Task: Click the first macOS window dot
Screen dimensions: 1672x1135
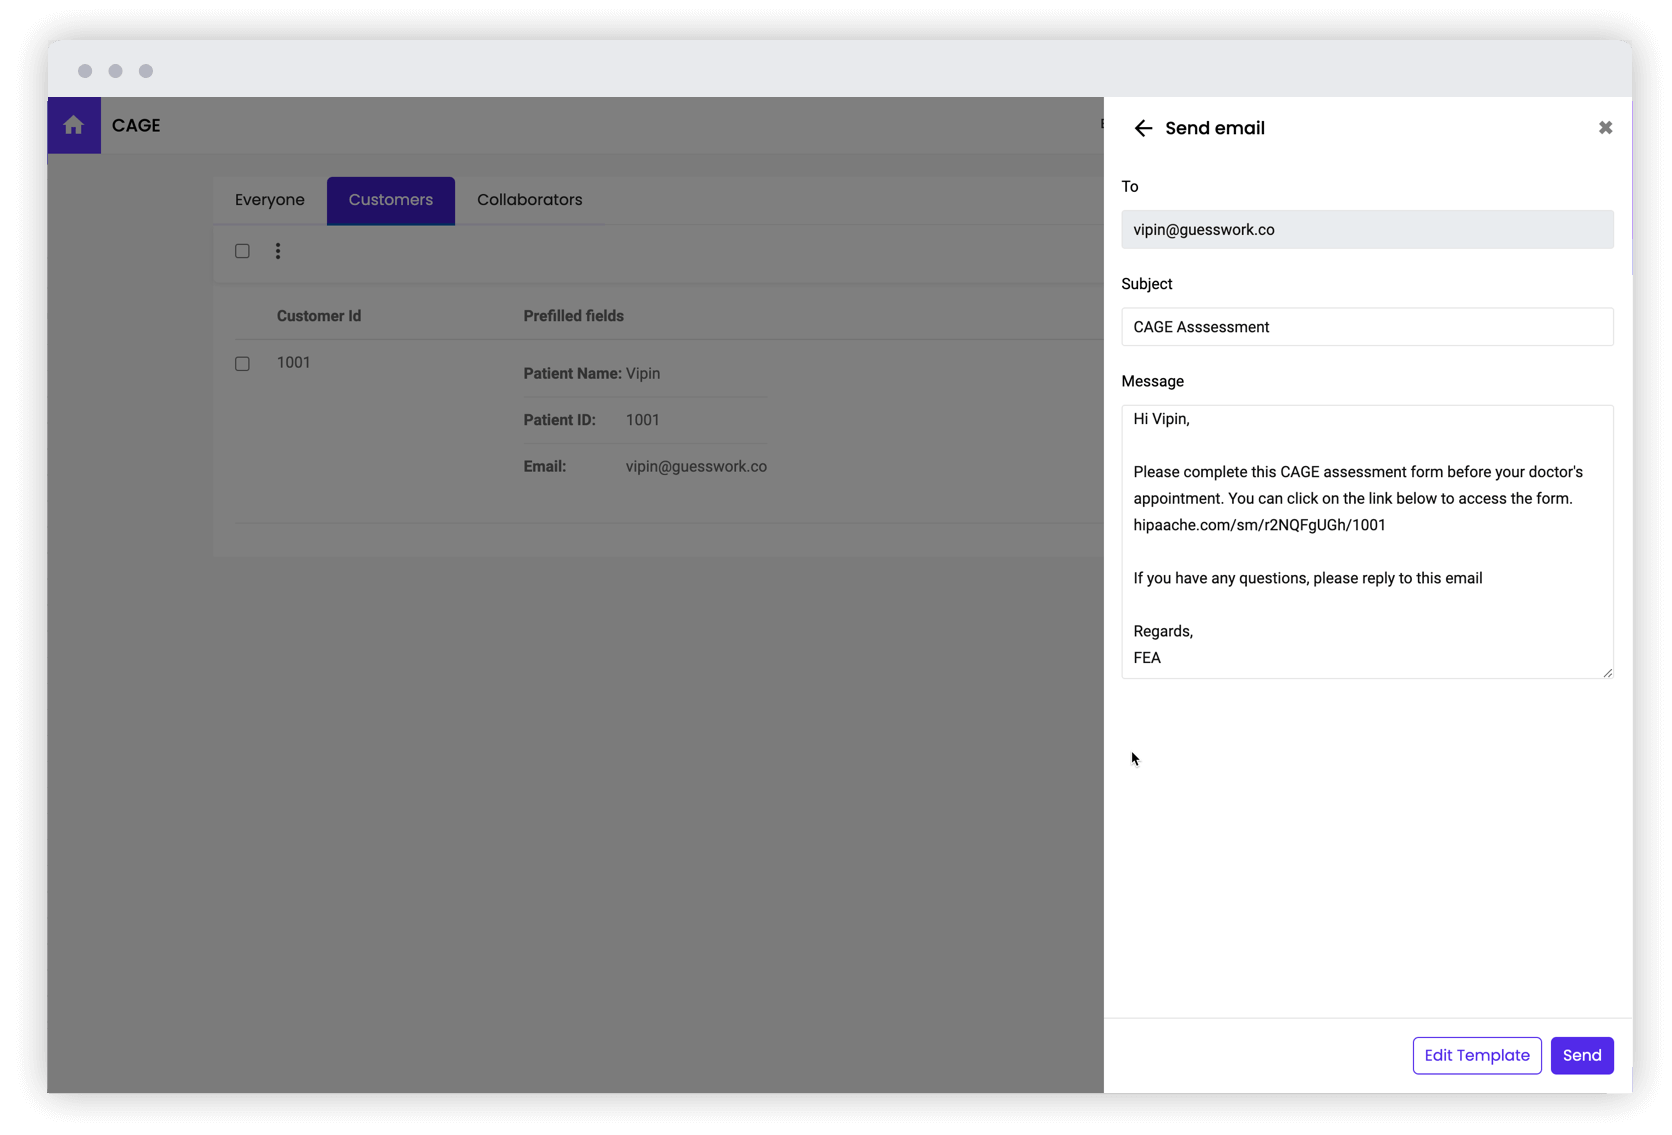Action: pos(85,71)
